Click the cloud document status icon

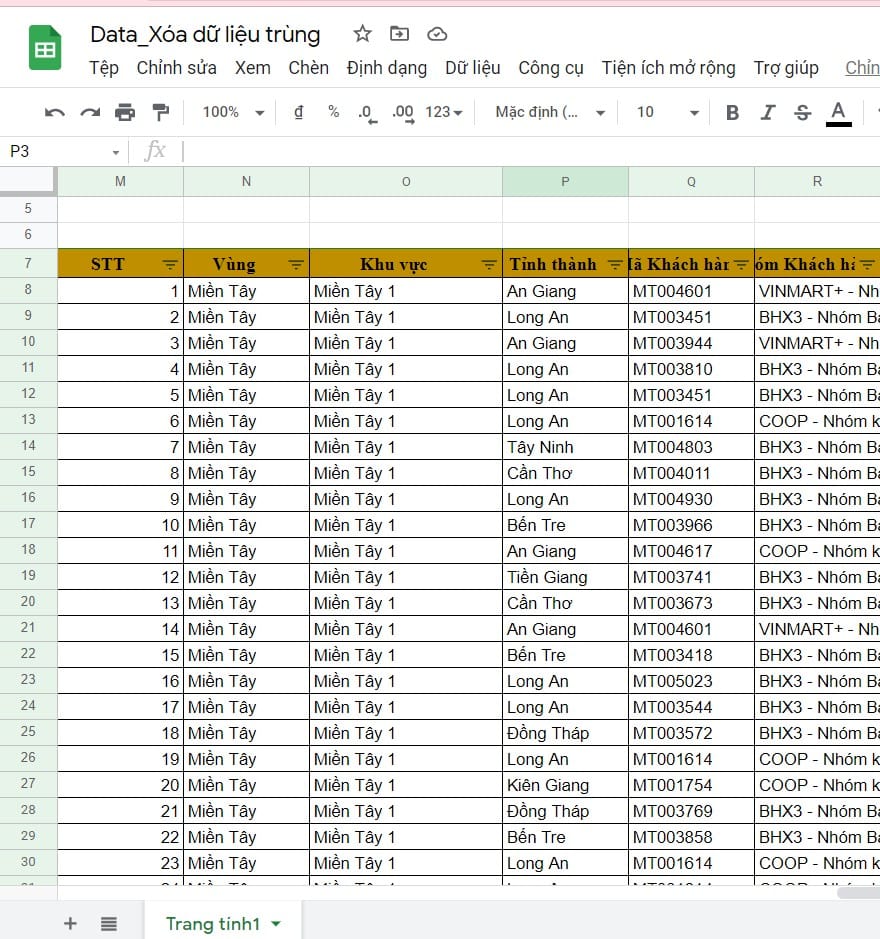(437, 34)
